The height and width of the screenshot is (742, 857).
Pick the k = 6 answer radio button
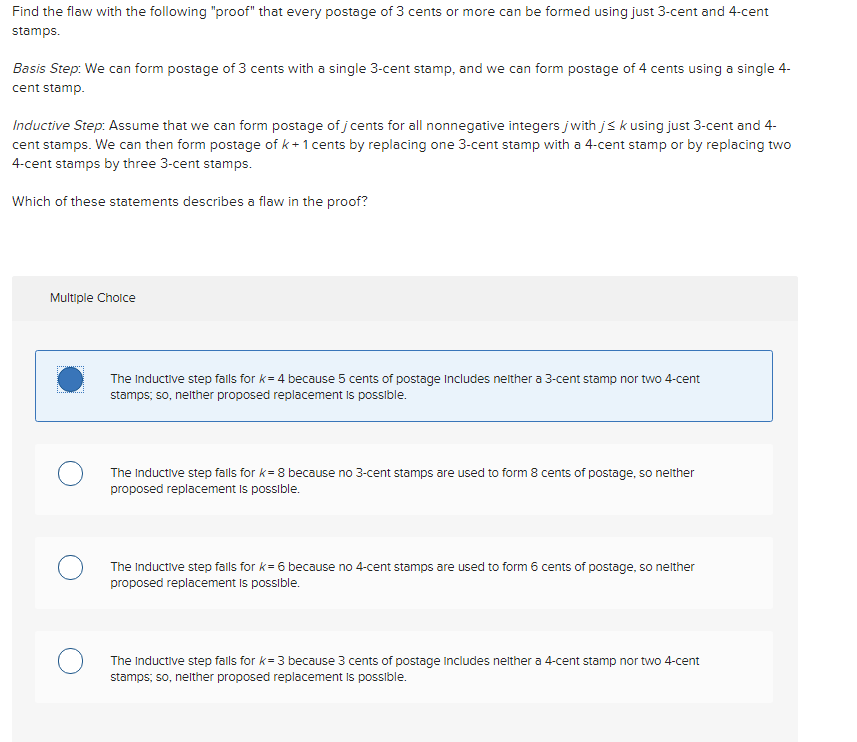tap(71, 567)
